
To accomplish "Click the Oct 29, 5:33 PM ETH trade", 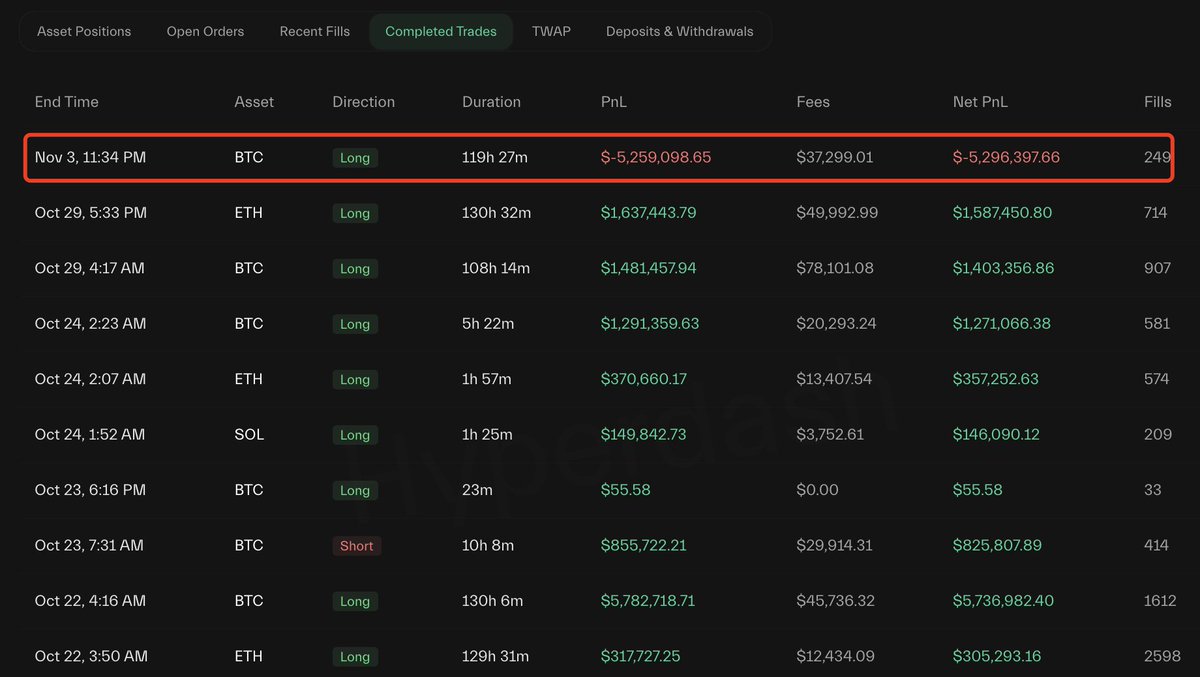I will tap(91, 213).
